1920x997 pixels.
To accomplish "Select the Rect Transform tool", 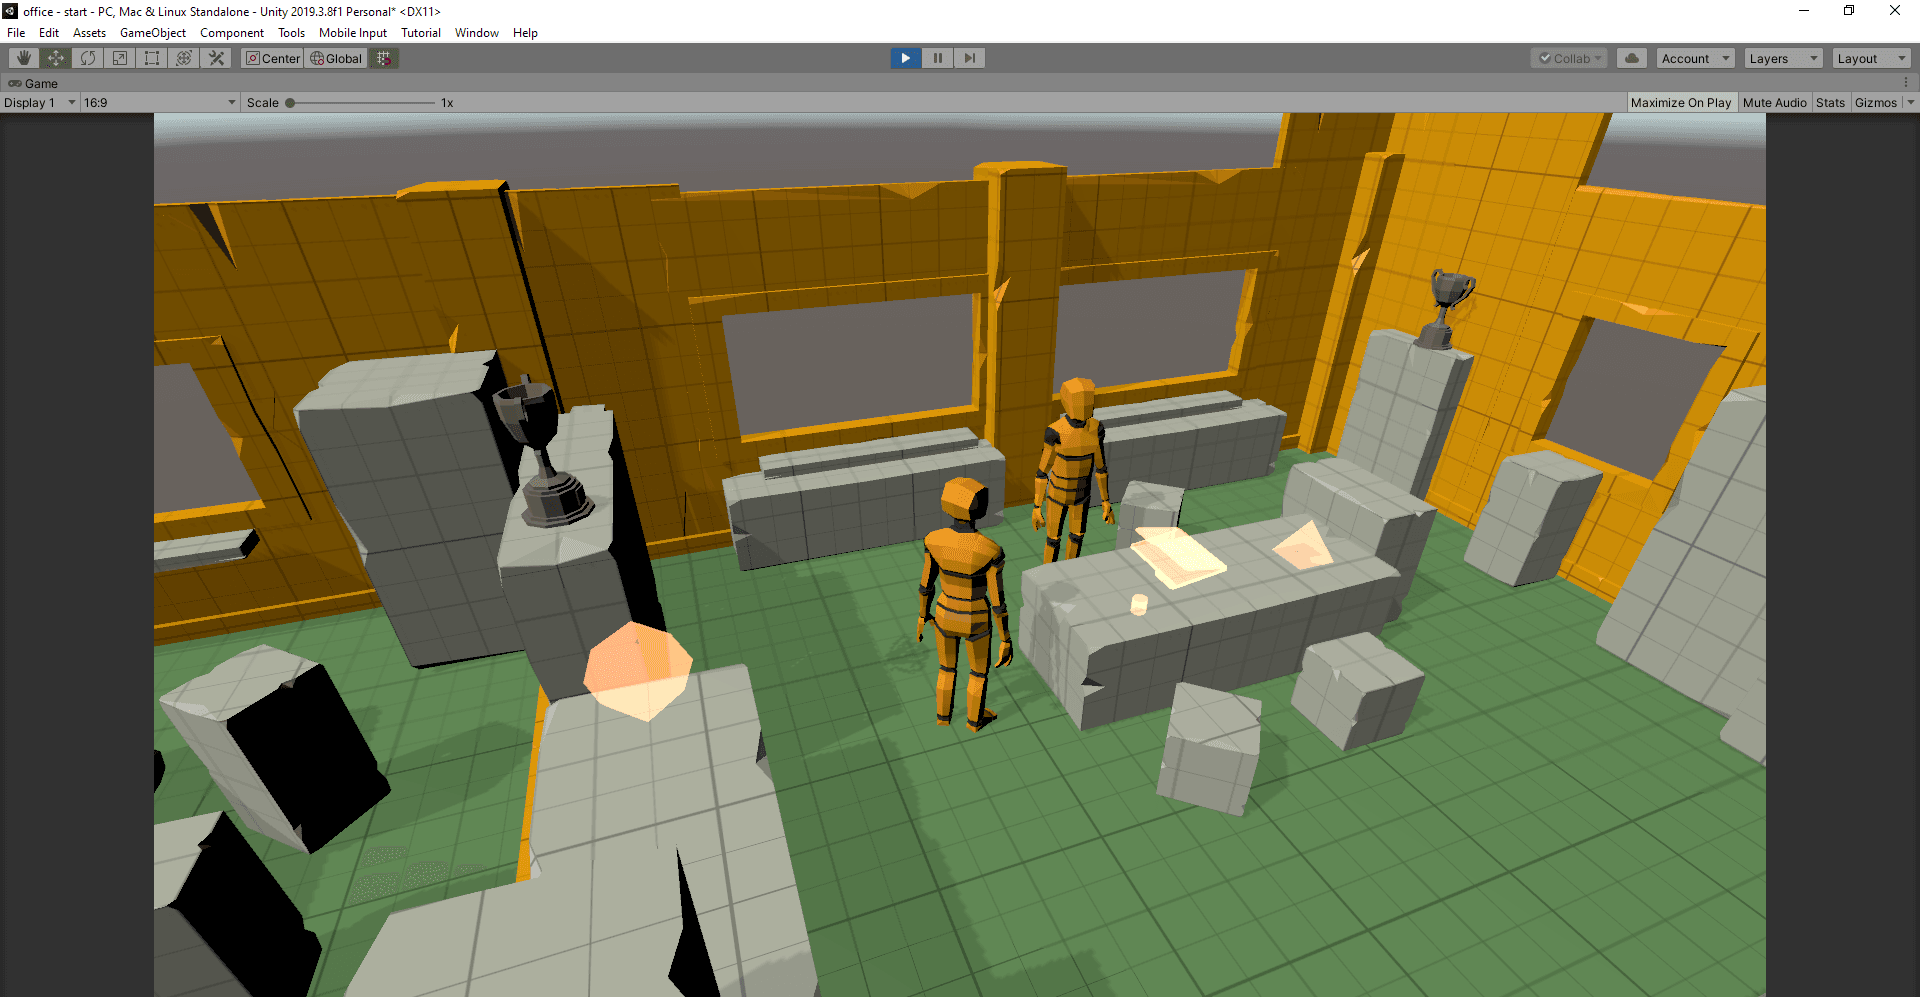I will coord(152,58).
